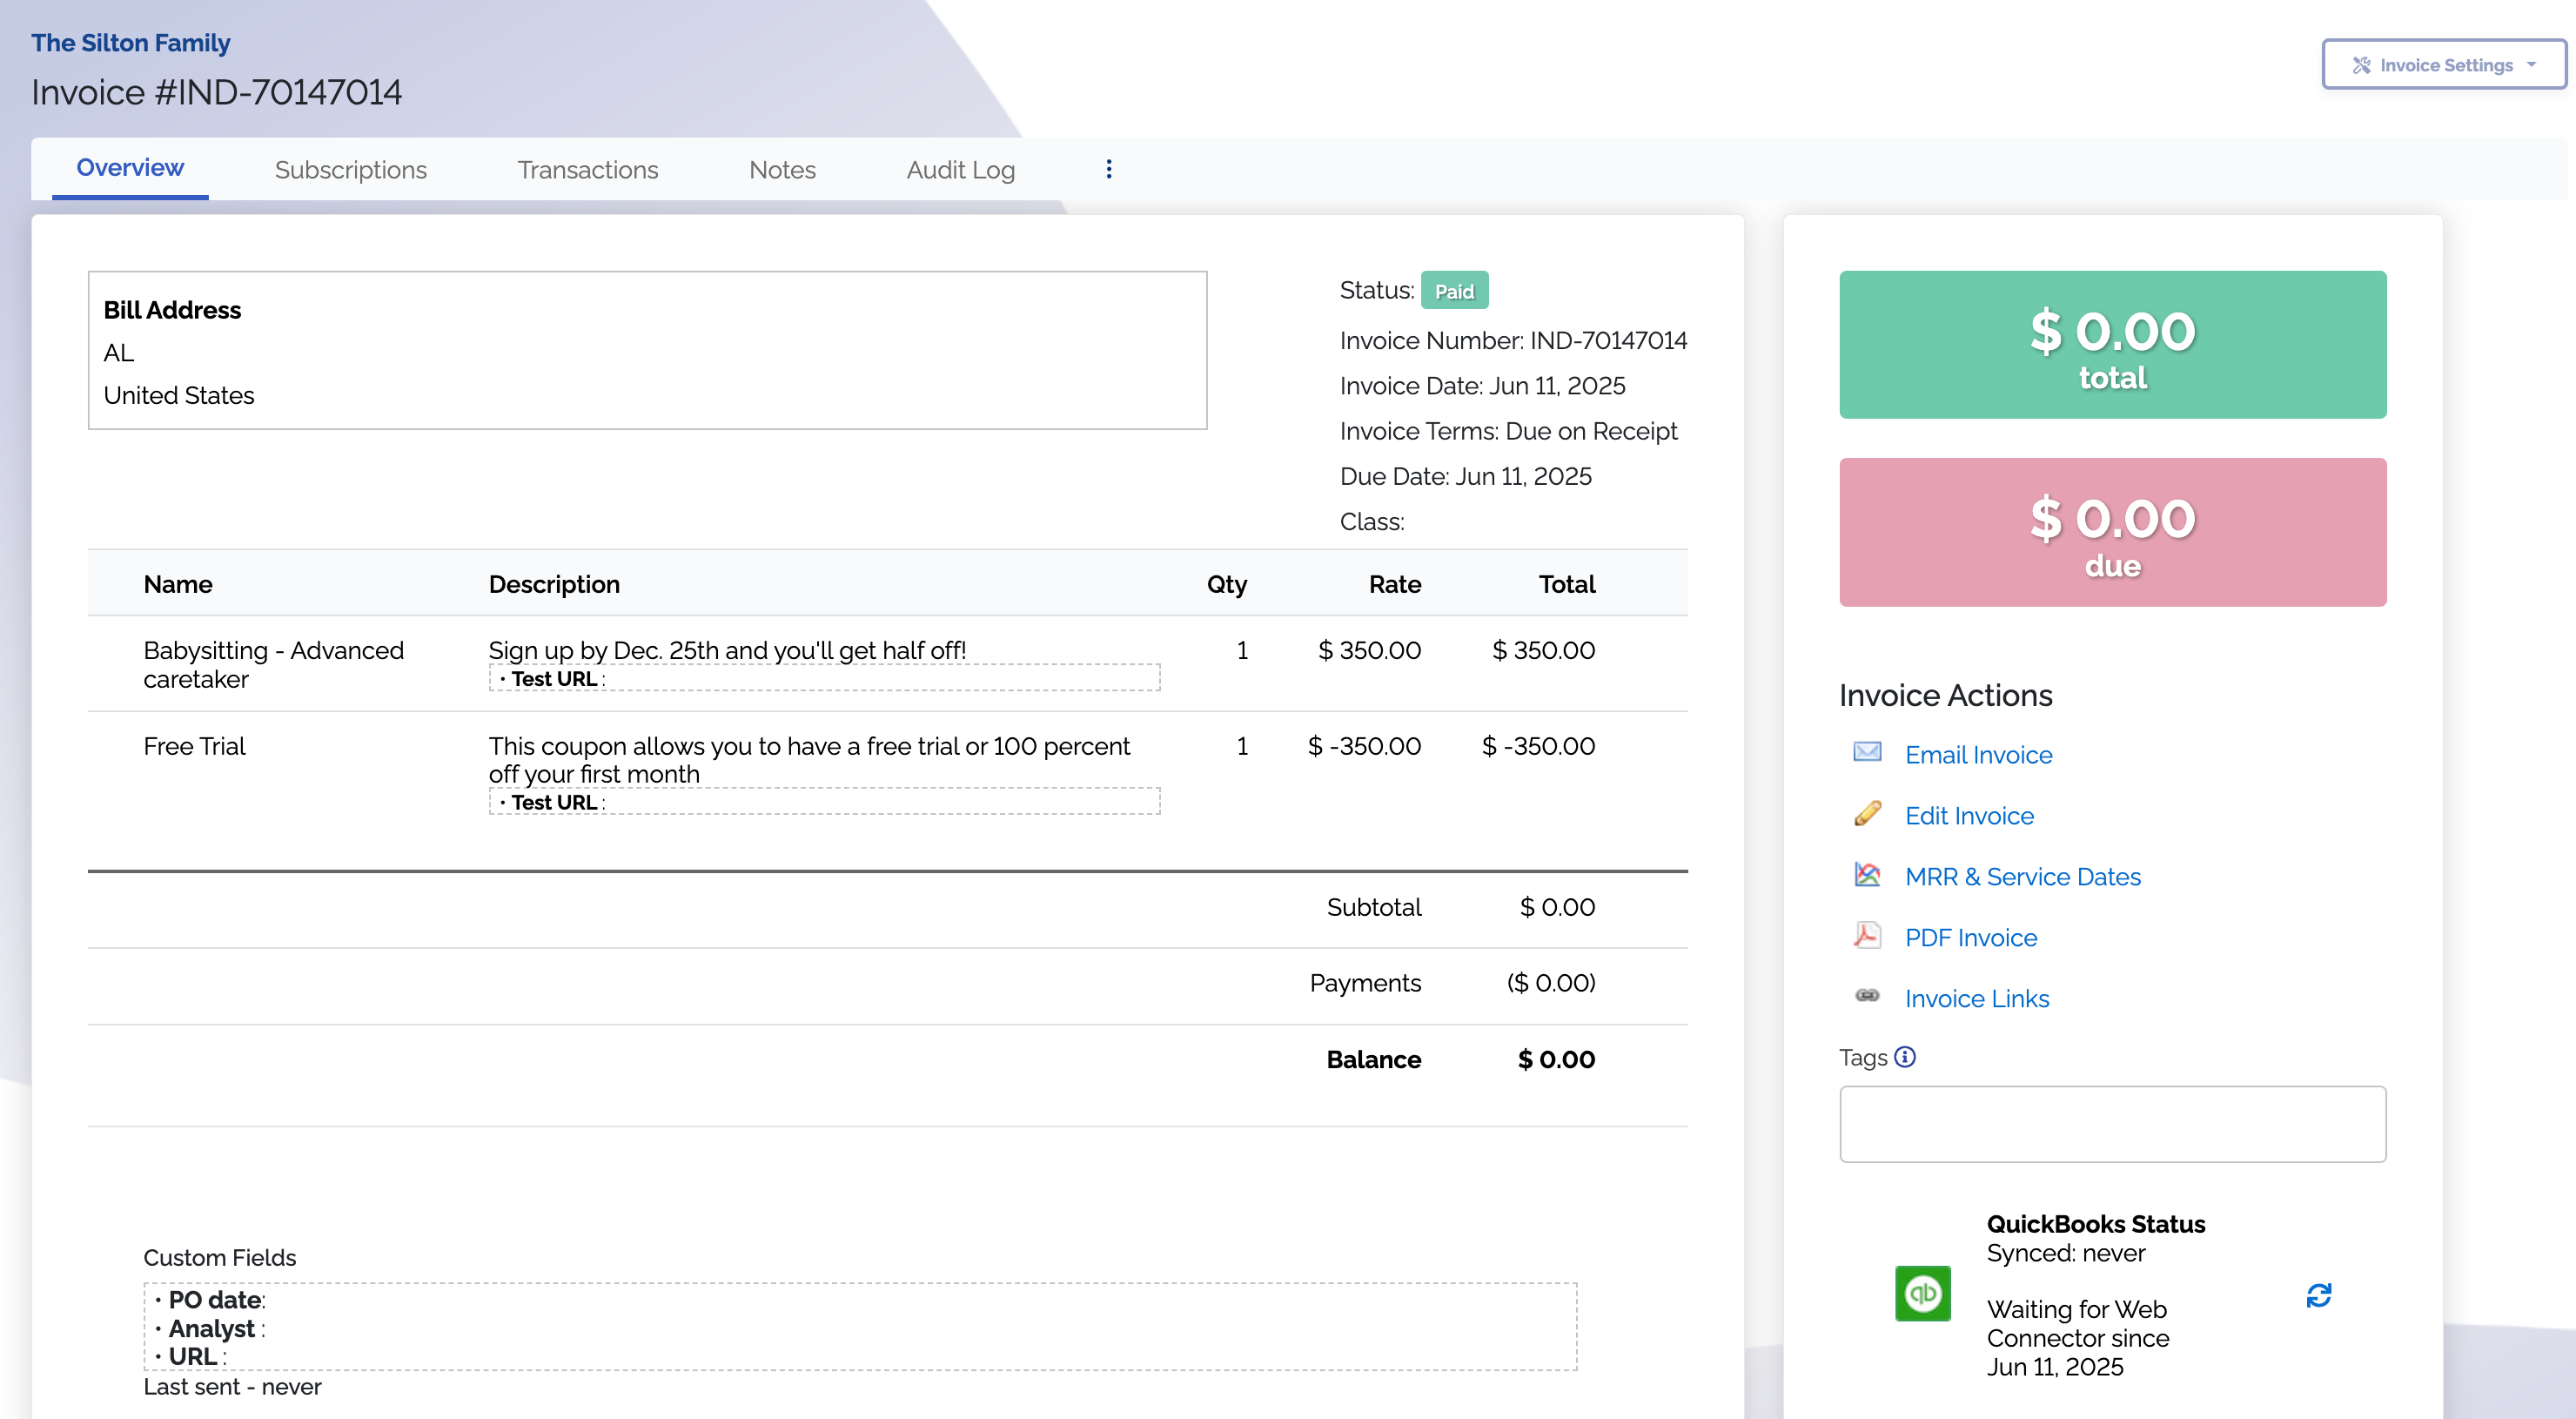The image size is (2576, 1419).
Task: Click the tools icon in Invoice Settings
Action: pos(2361,65)
